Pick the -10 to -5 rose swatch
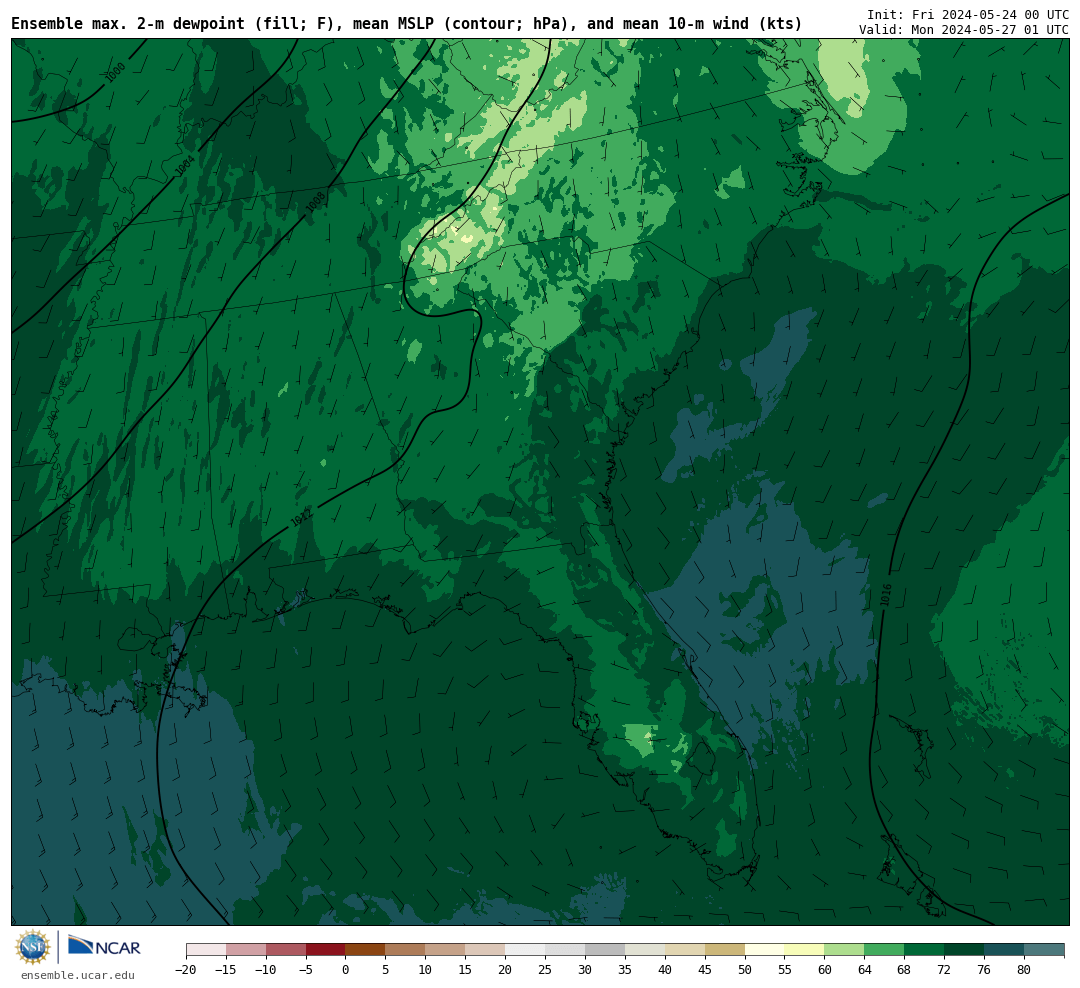The height and width of the screenshot is (988, 1080). pyautogui.click(x=286, y=950)
